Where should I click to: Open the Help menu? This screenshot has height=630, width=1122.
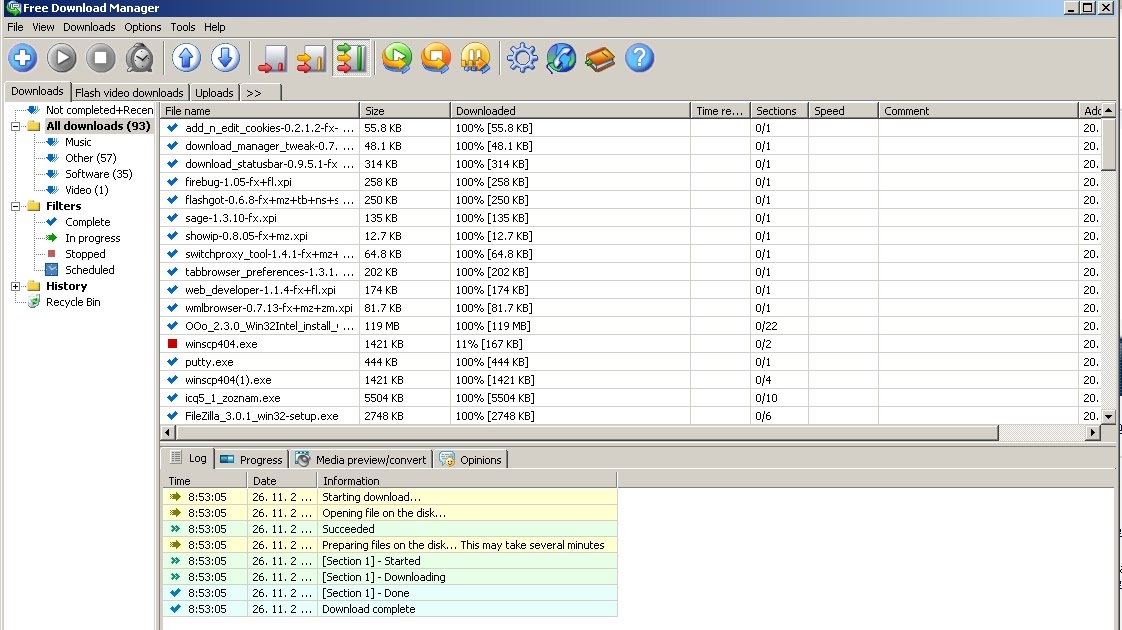[215, 27]
